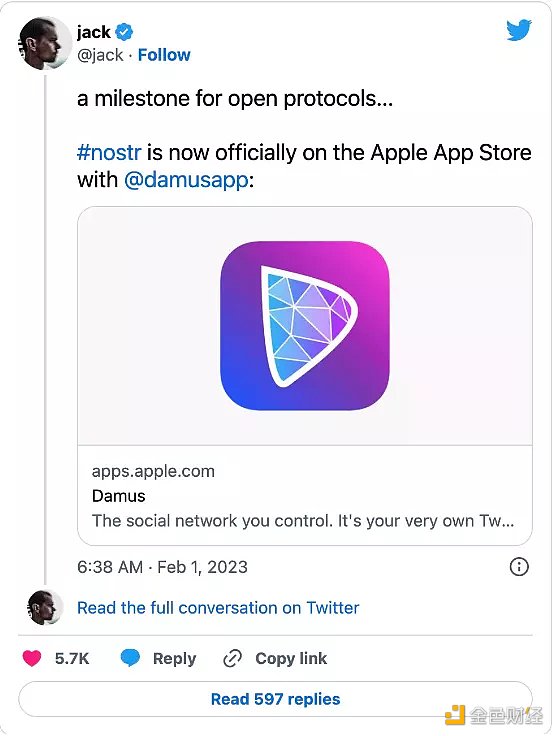Click small avatar beside conversation link
Image resolution: width=554 pixels, height=736 pixels.
point(46,607)
